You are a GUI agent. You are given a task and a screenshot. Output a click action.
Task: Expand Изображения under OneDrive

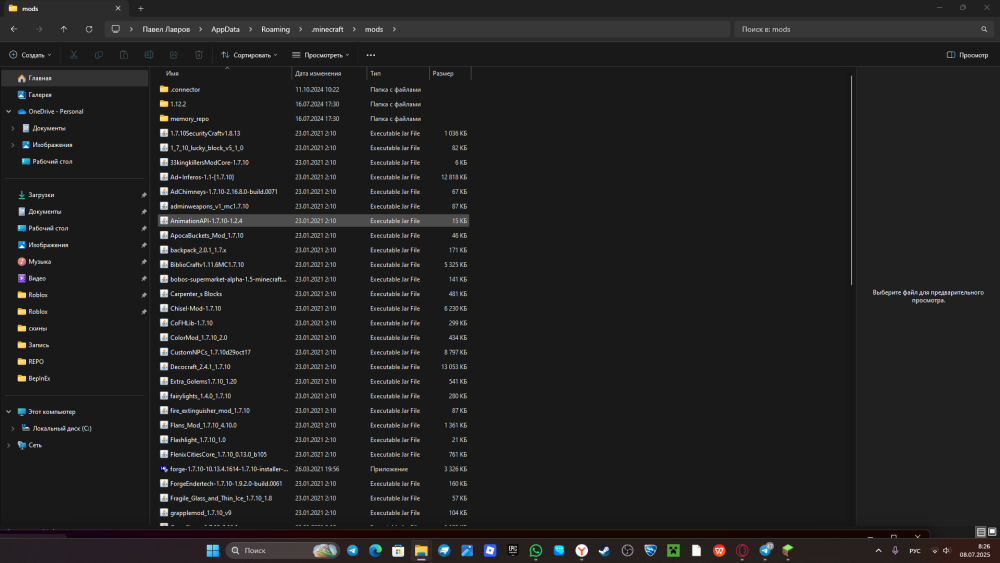(13, 145)
